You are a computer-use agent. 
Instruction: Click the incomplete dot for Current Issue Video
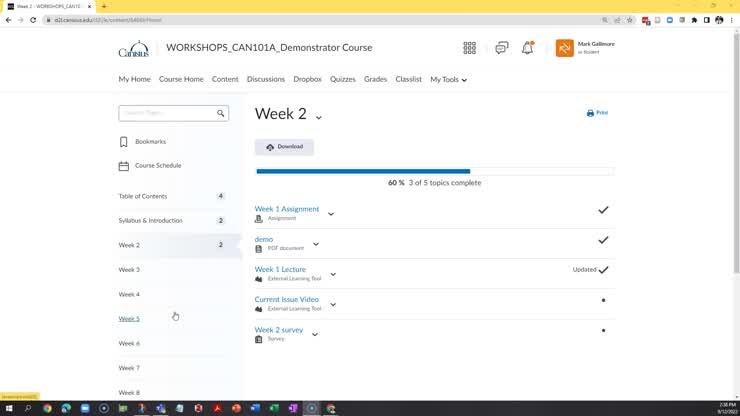603,300
